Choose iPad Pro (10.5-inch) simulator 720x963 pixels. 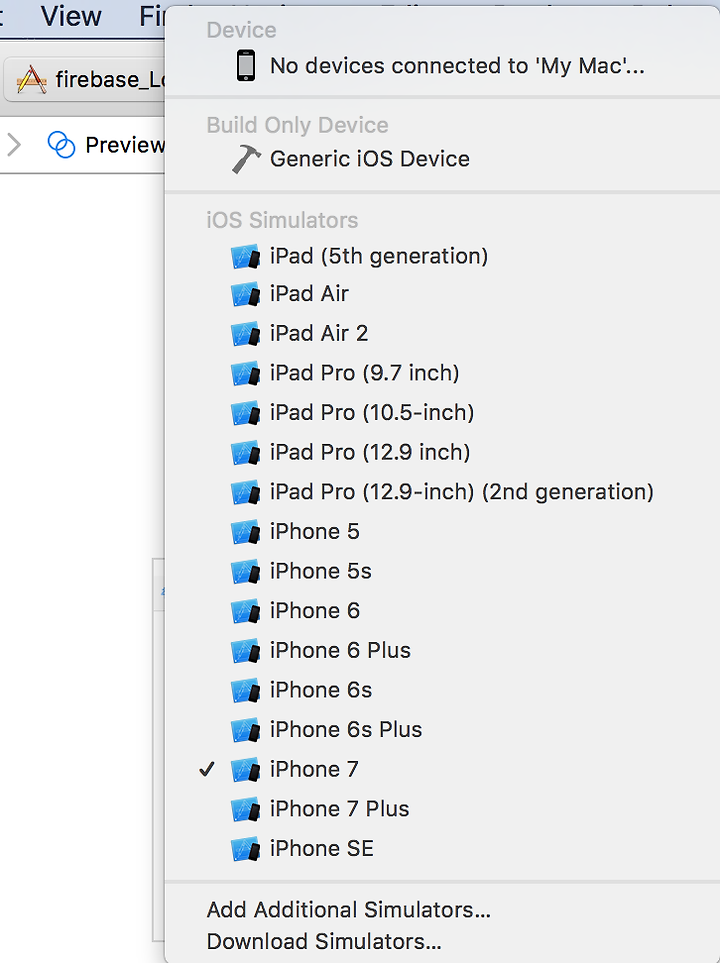(x=442, y=413)
